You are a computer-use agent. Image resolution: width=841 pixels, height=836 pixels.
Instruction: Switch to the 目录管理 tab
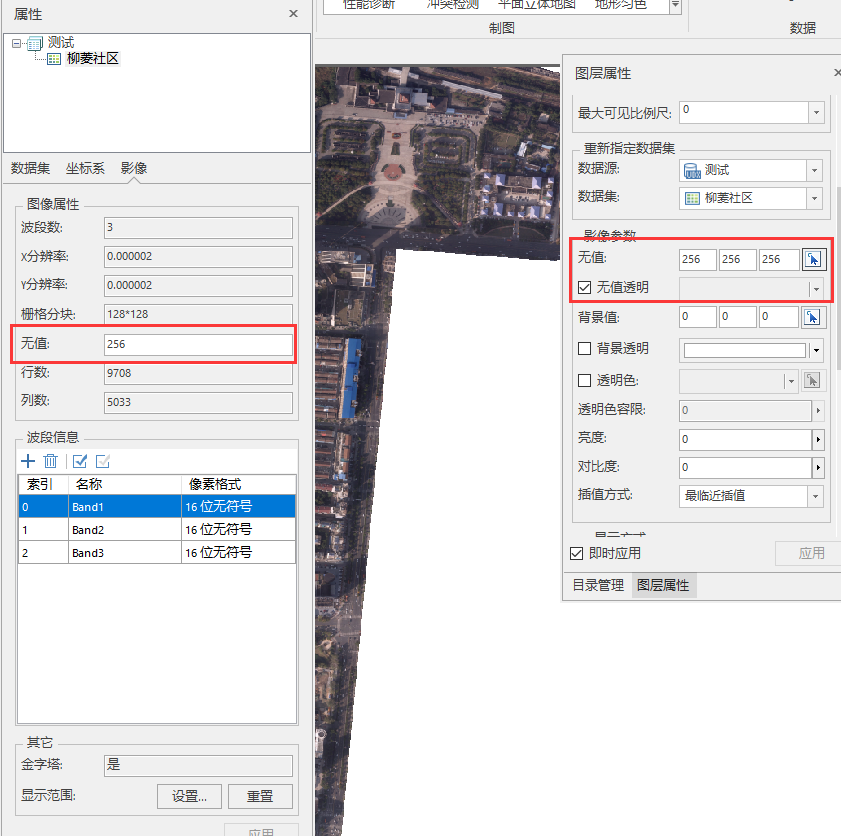598,585
